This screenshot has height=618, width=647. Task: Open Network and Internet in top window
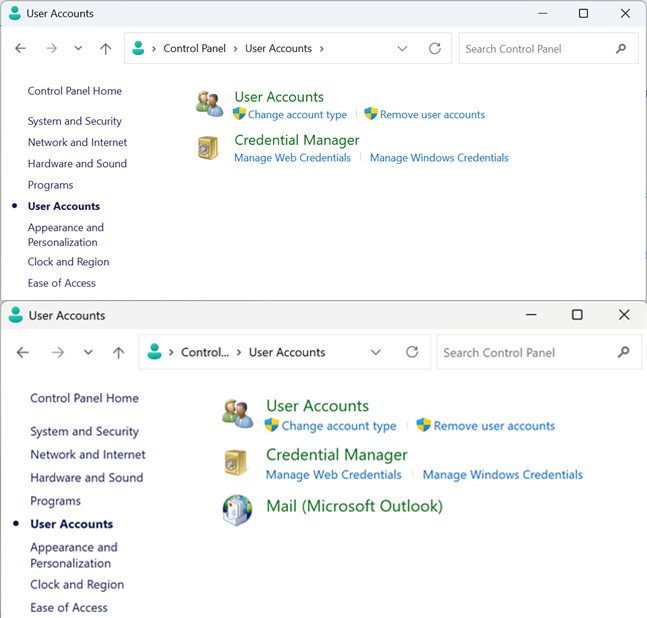click(x=77, y=142)
